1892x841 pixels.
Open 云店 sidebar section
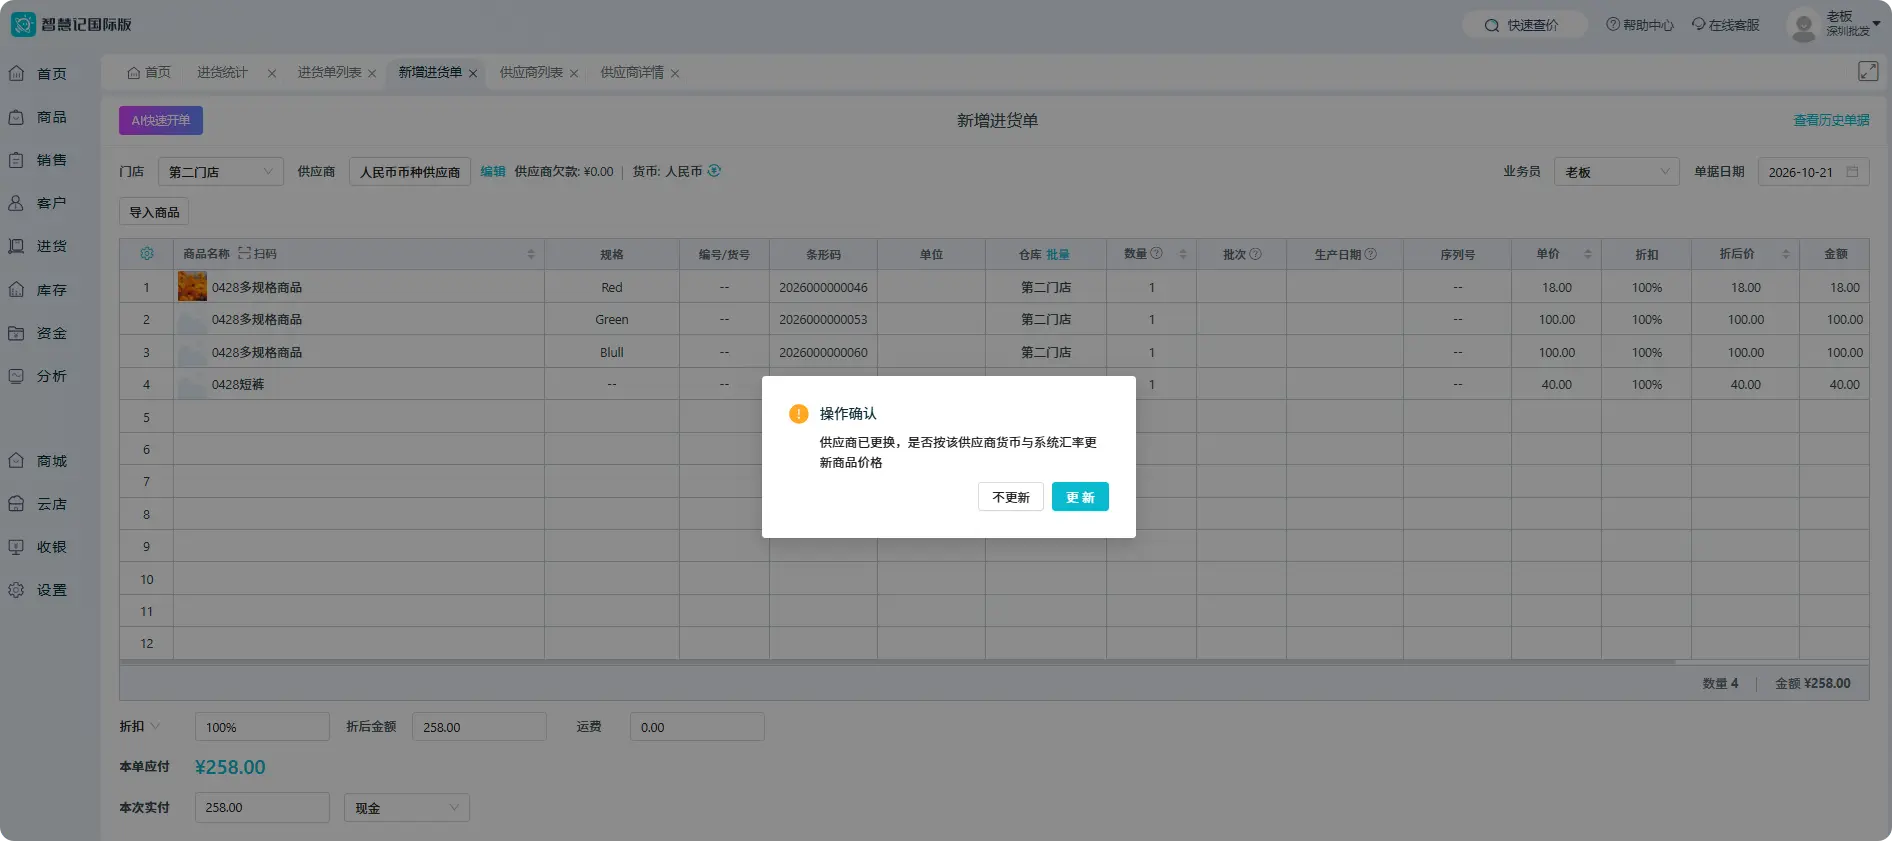tap(38, 504)
